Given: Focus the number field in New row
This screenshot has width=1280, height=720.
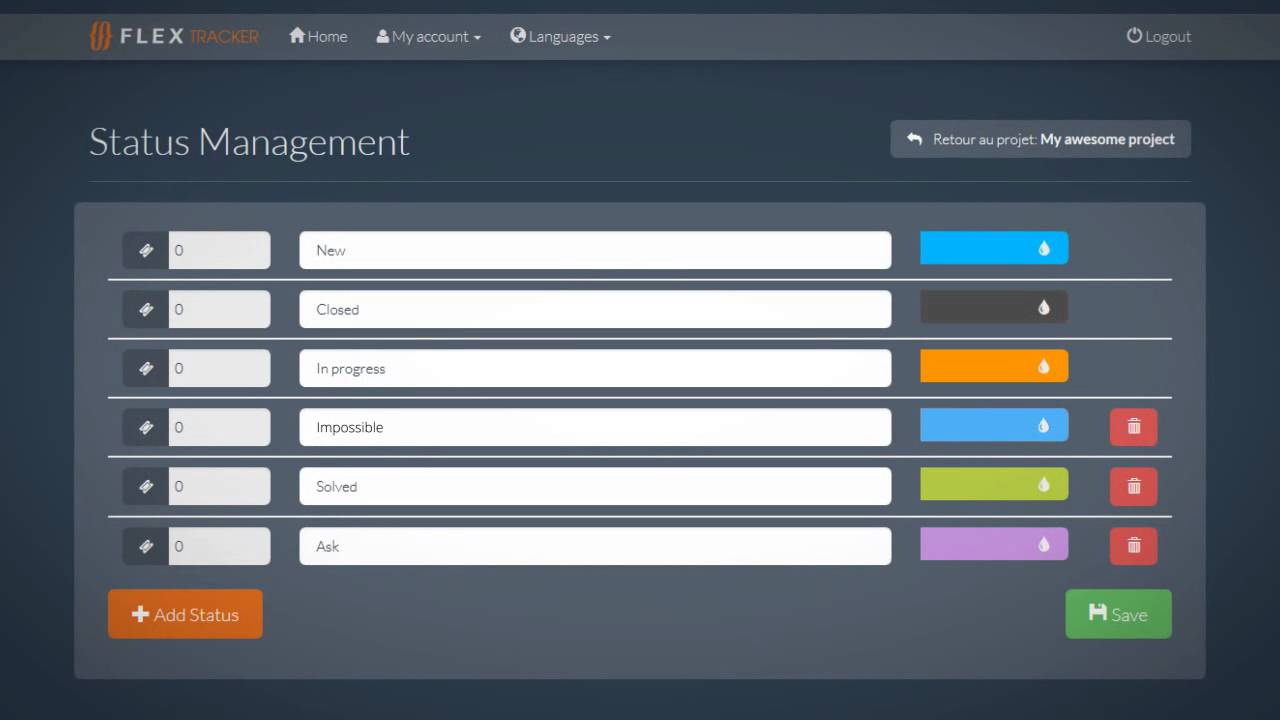Looking at the screenshot, I should click(x=219, y=250).
